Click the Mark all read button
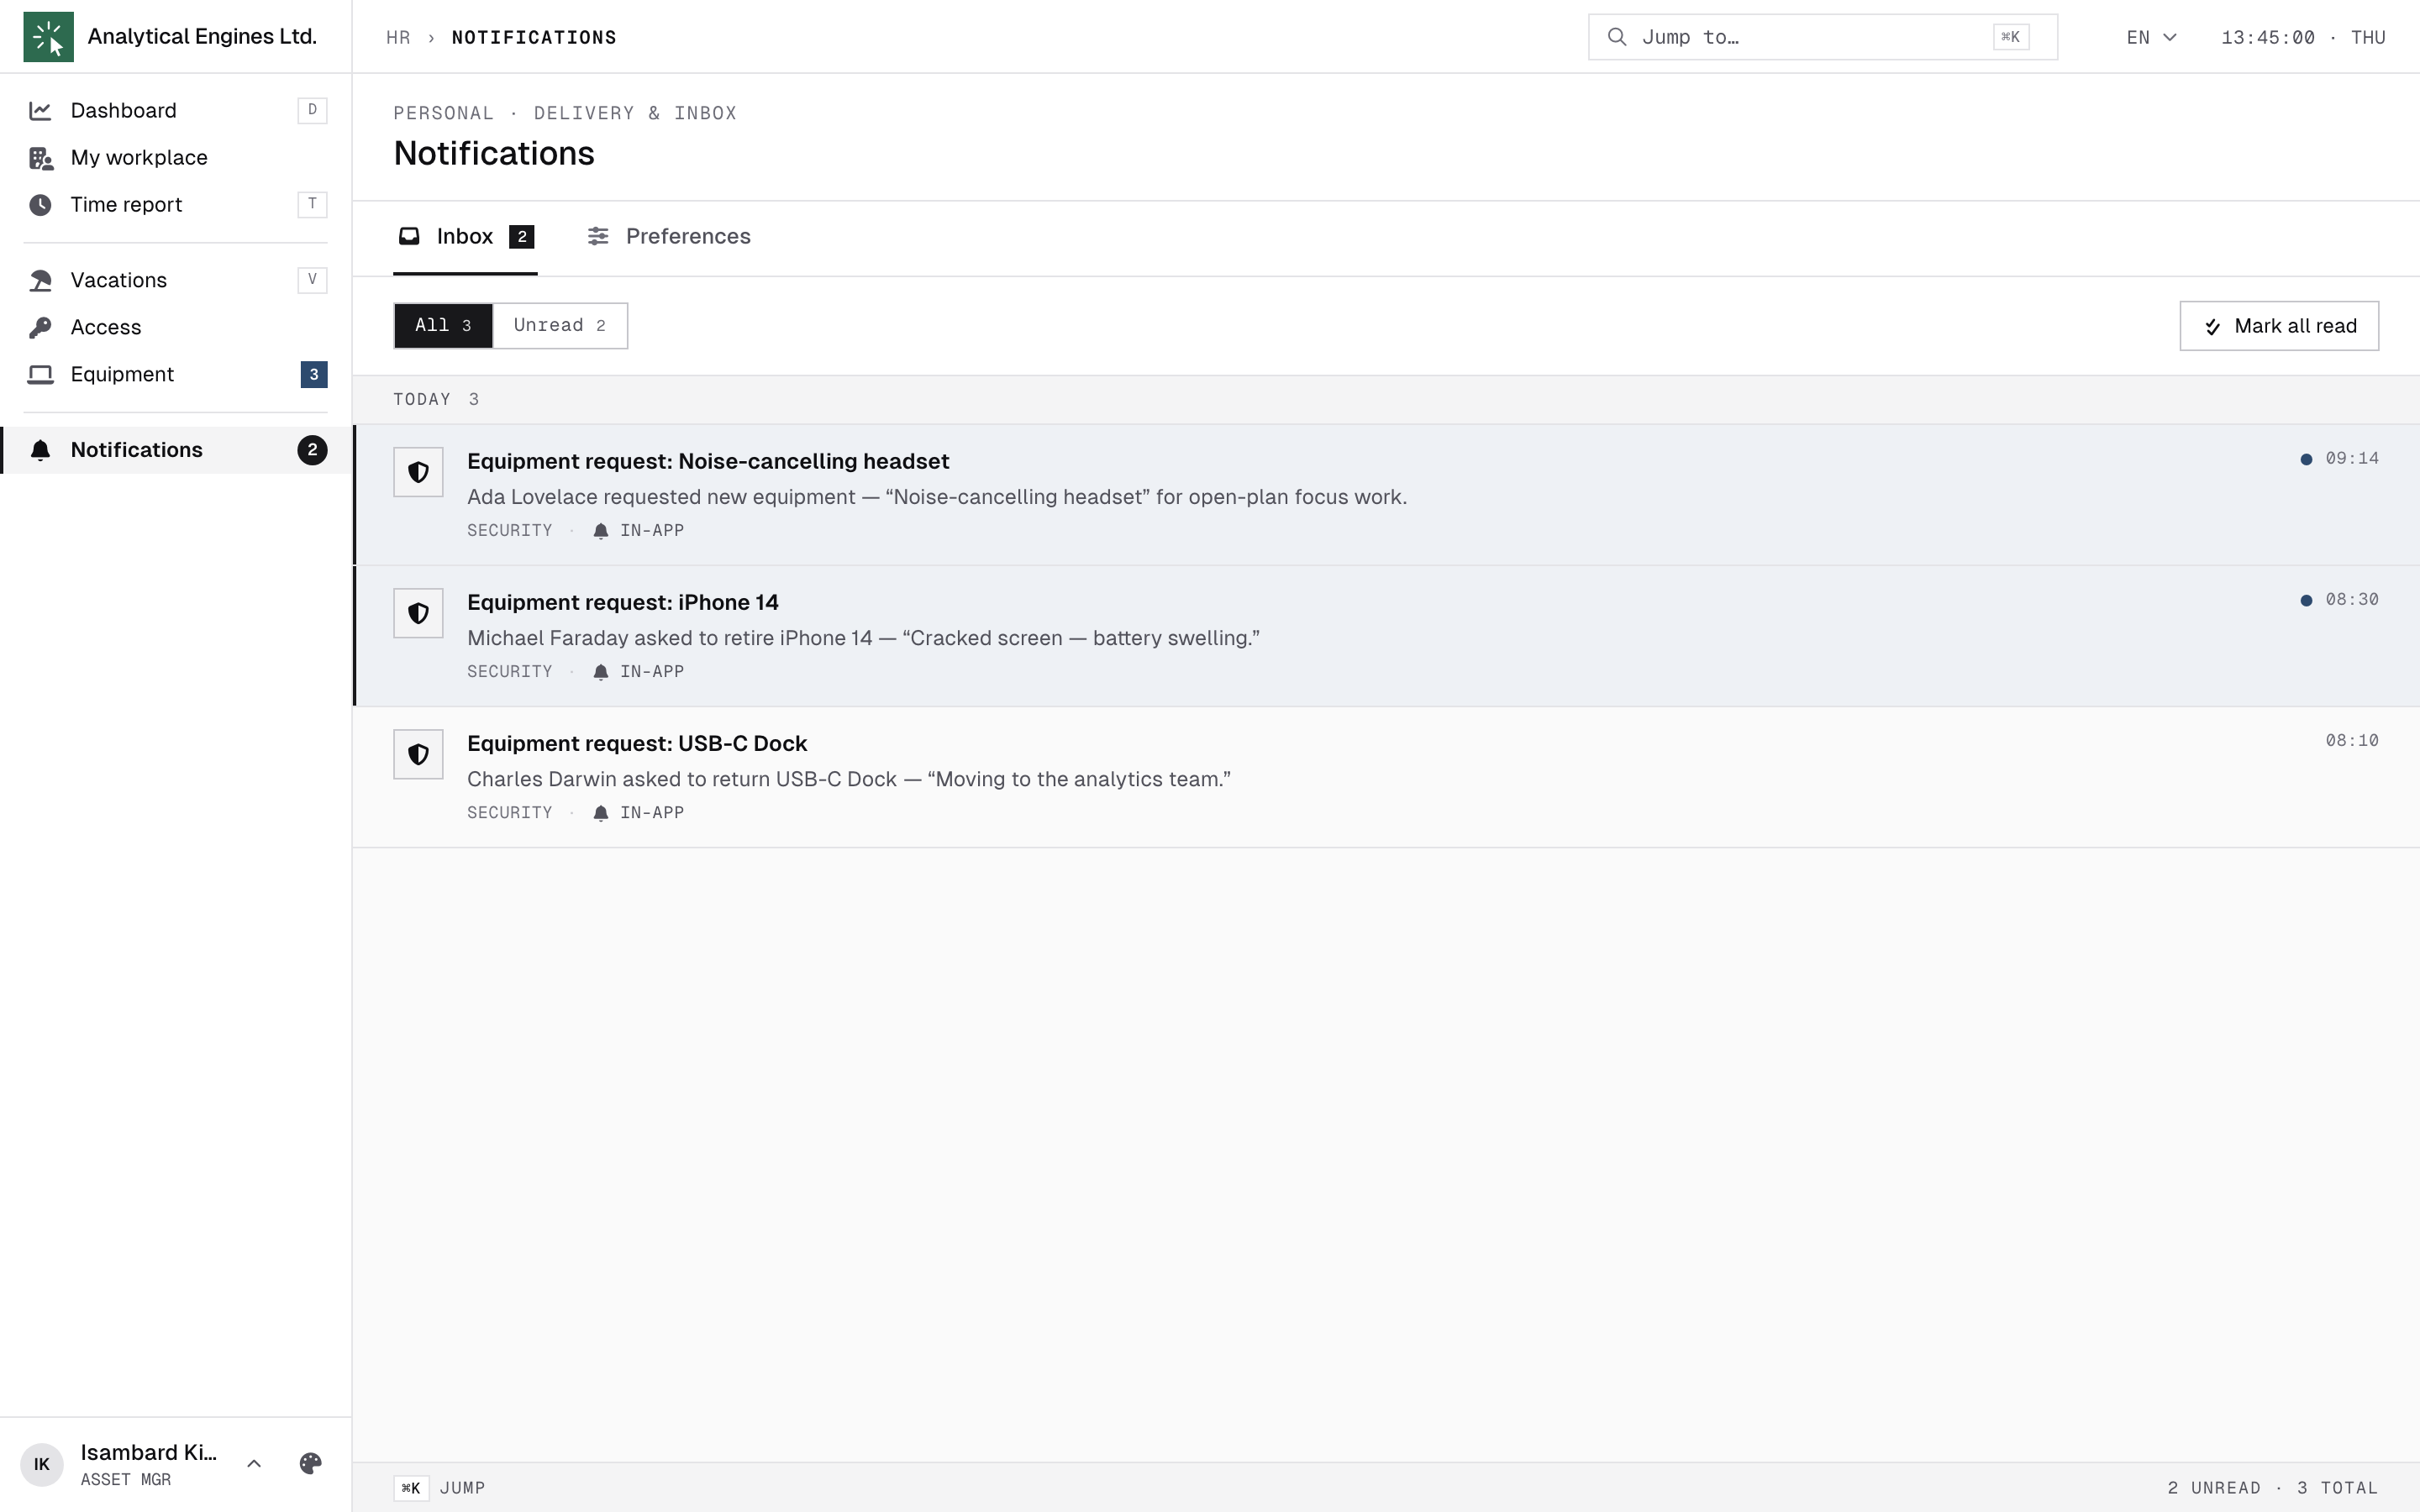2420x1512 pixels. 2279,326
